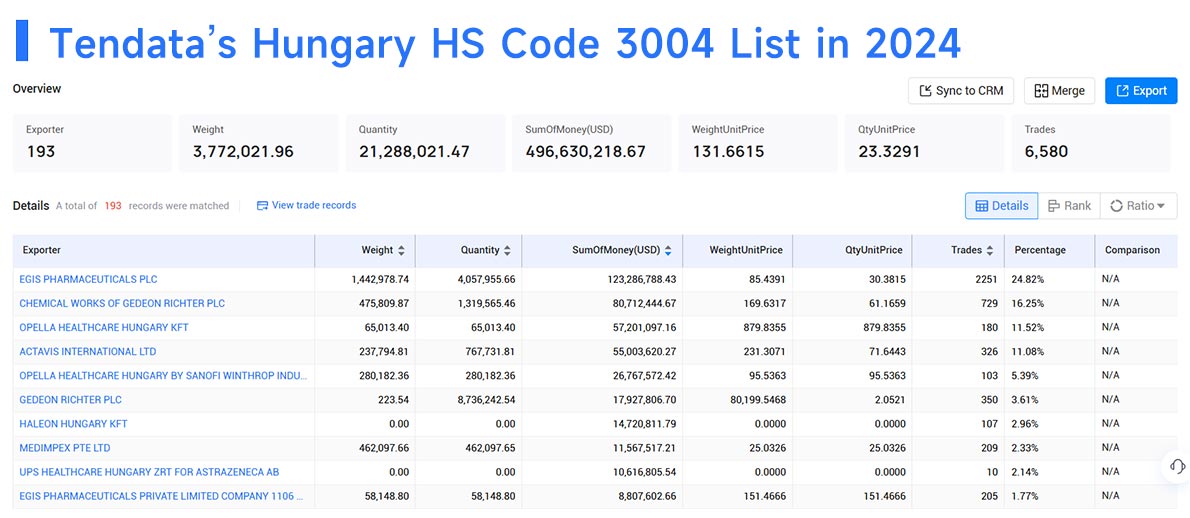Sort by SumOfMoney(USD) column arrows

click(x=668, y=250)
